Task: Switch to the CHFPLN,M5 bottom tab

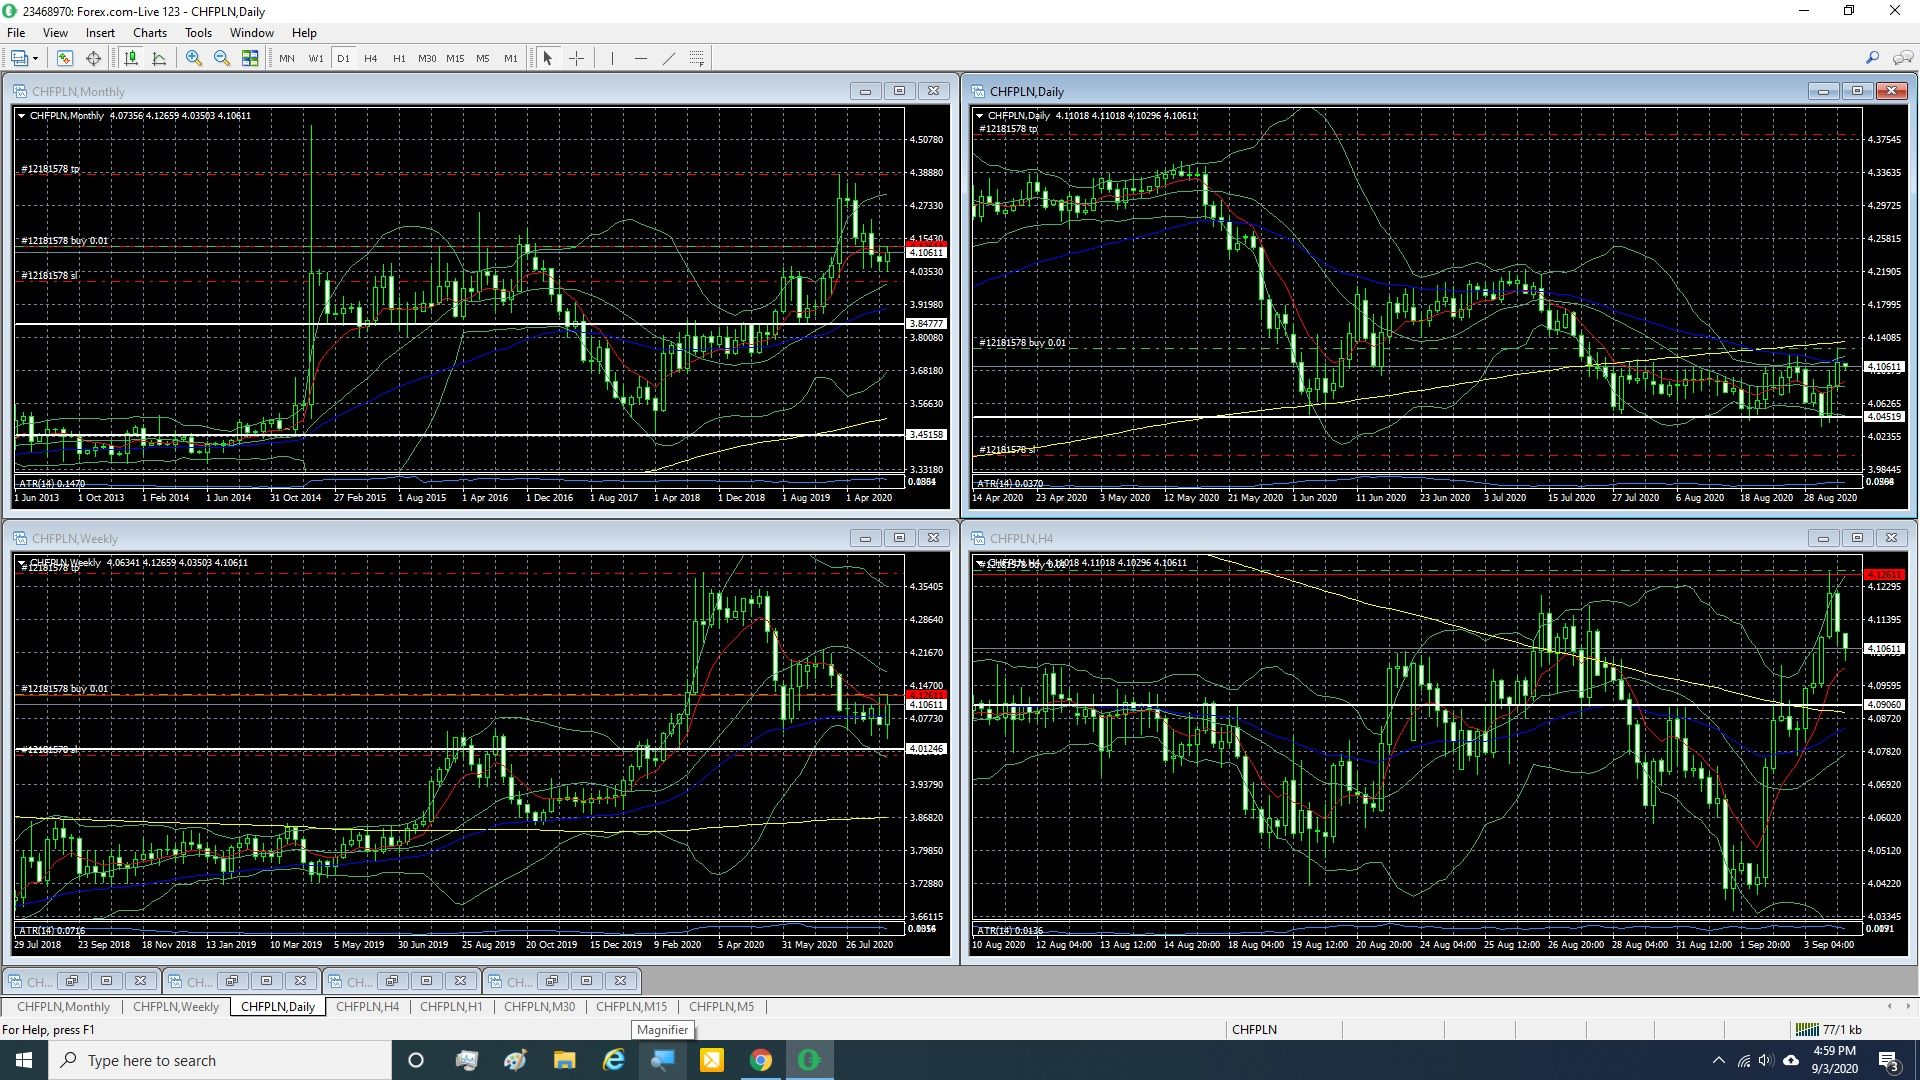Action: coord(721,1007)
